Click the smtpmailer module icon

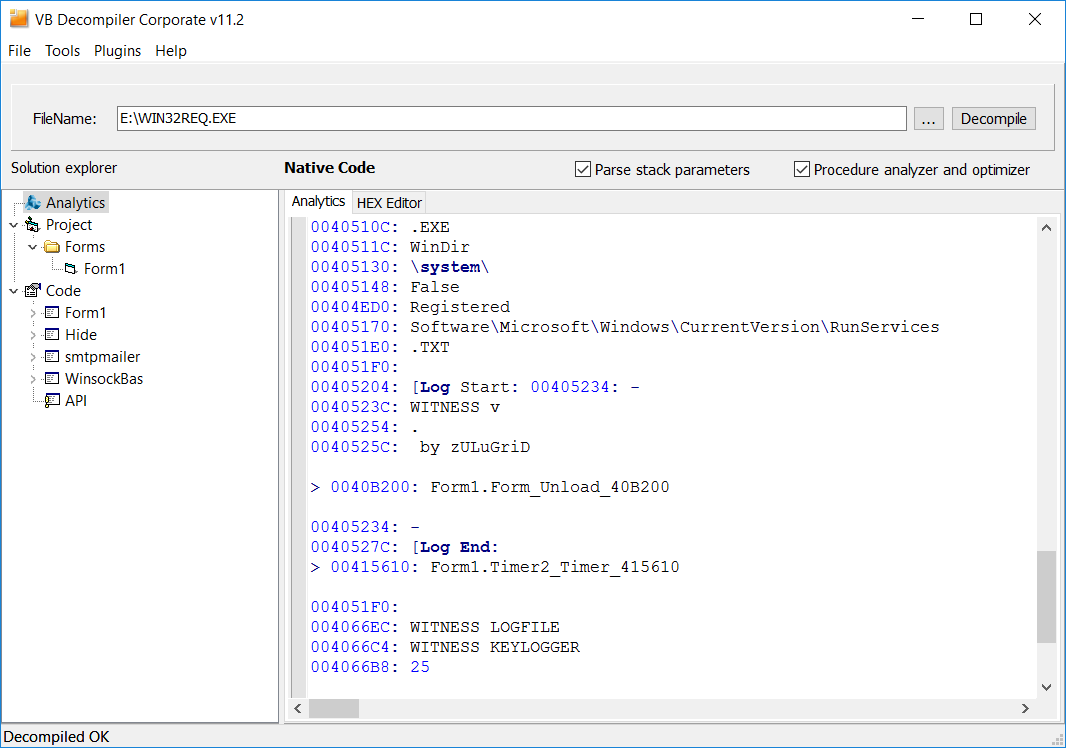52,356
